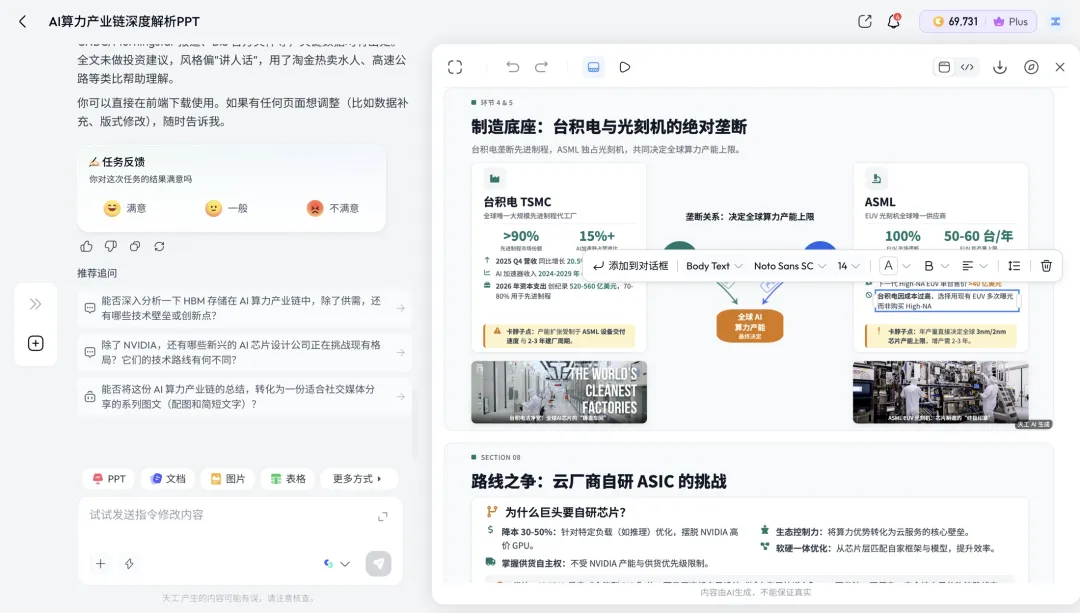The width and height of the screenshot is (1080, 613).
Task: Switch to the preview window mode
Action: click(944, 67)
